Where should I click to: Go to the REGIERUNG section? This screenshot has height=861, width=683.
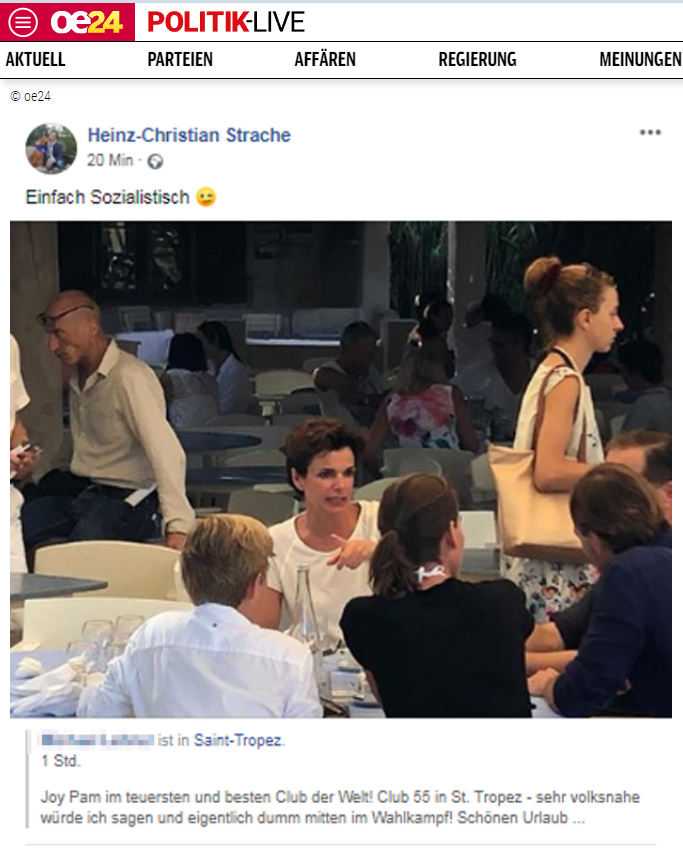(477, 59)
